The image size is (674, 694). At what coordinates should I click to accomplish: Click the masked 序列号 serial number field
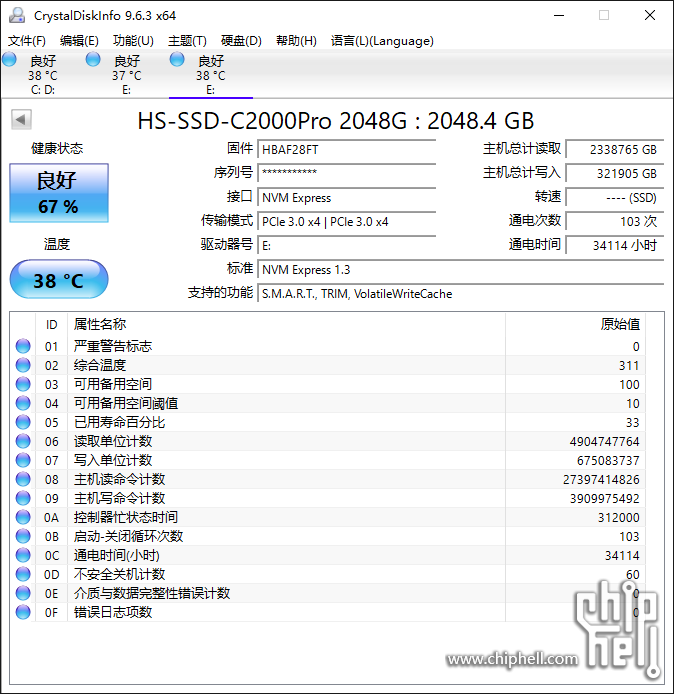click(x=347, y=173)
